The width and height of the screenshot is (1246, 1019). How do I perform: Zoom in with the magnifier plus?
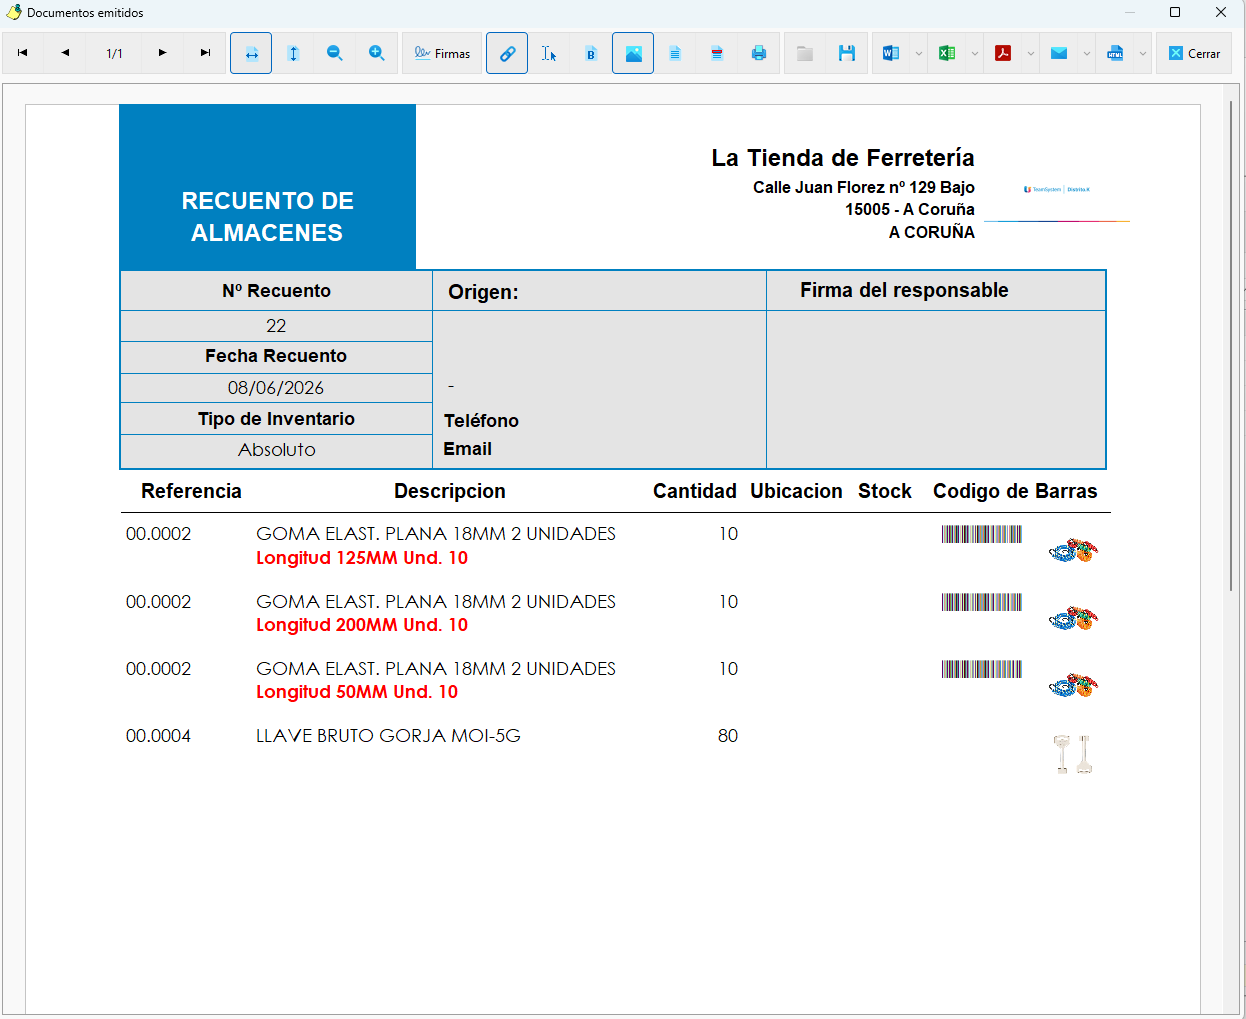point(377,53)
